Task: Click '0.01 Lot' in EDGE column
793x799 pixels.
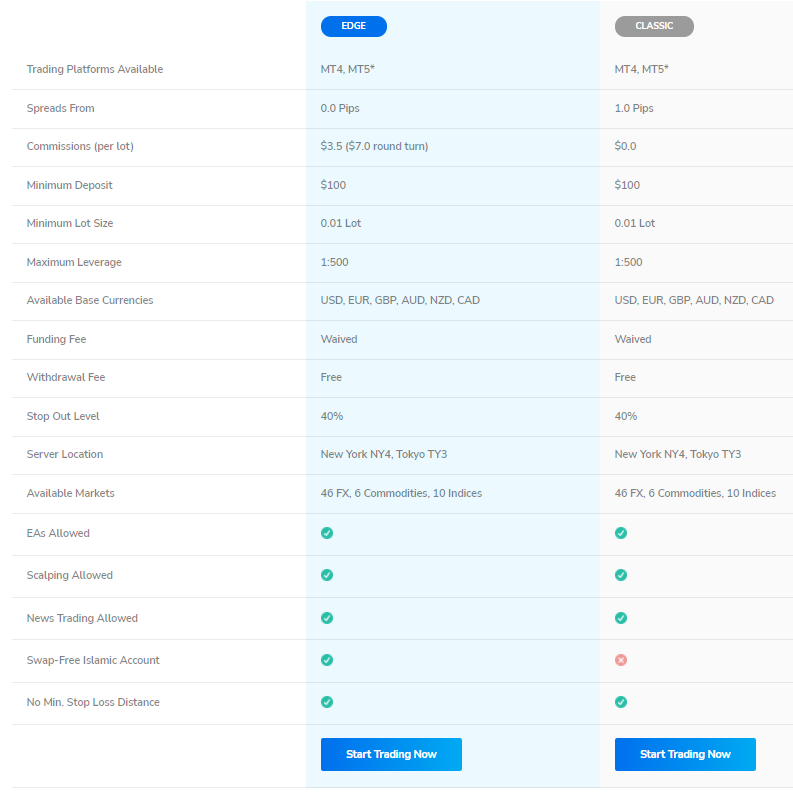Action: (340, 223)
